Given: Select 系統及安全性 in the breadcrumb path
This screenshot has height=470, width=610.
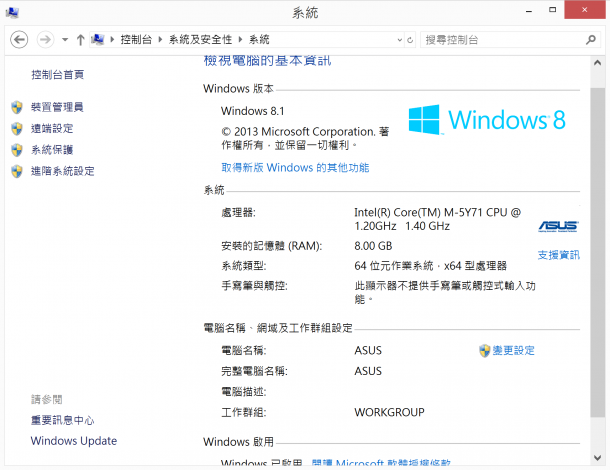Looking at the screenshot, I should [200, 40].
